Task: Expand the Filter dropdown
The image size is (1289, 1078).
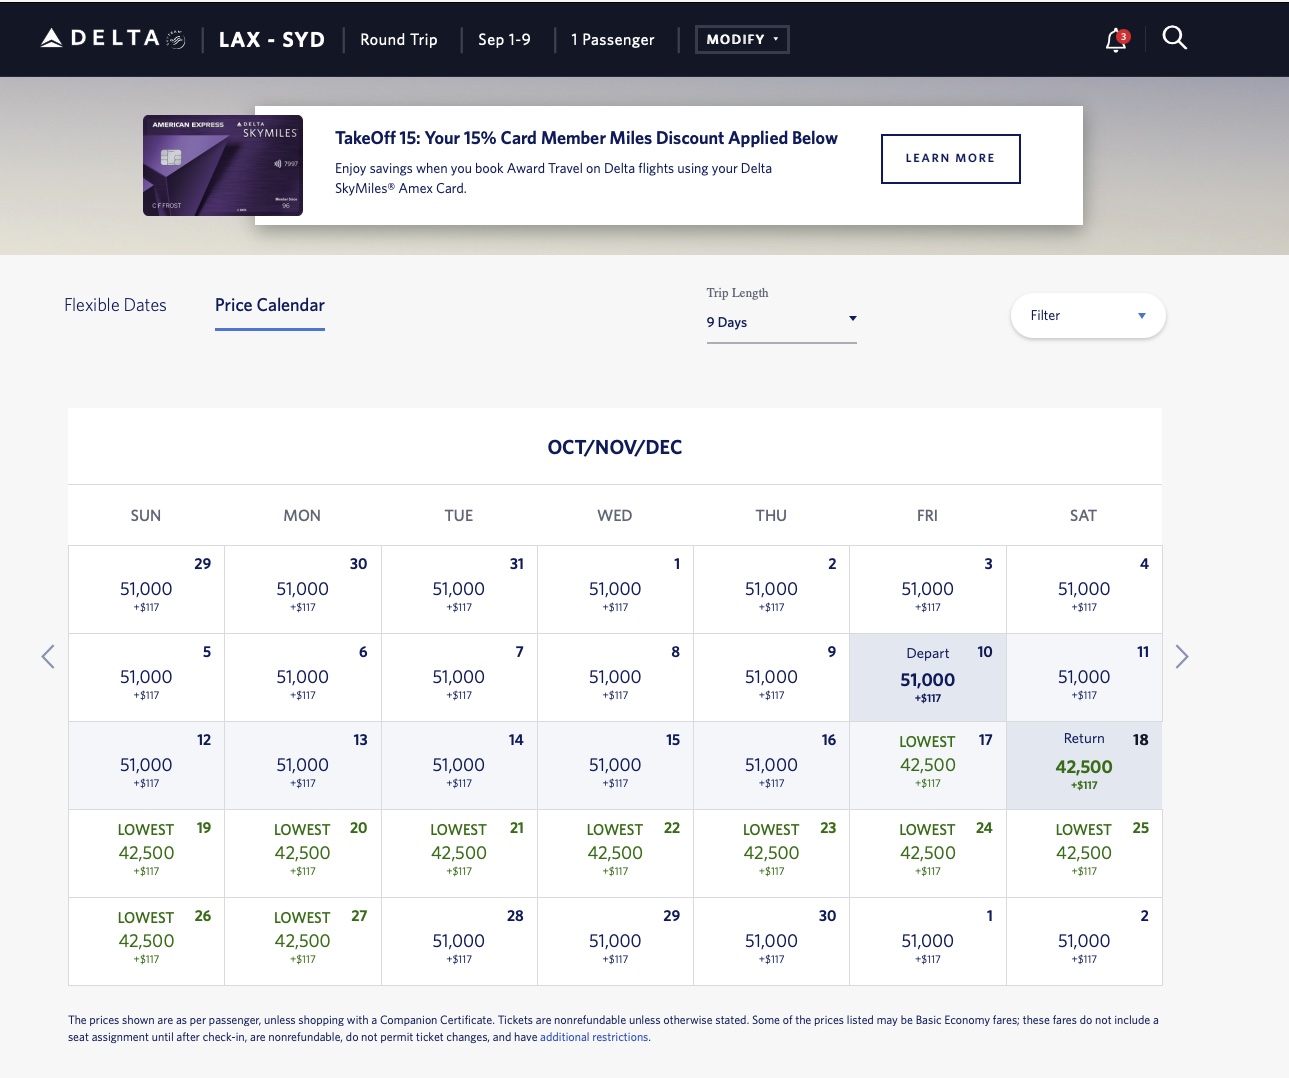Action: (1087, 315)
